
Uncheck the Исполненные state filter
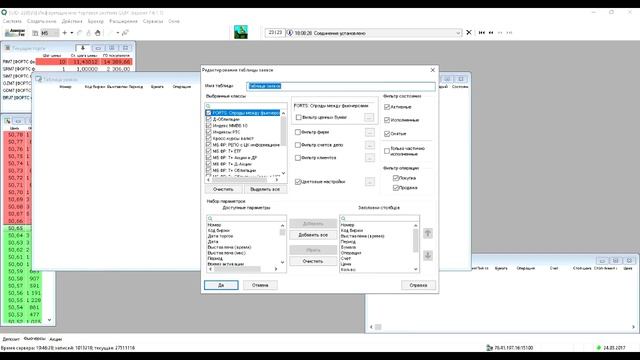[387, 120]
